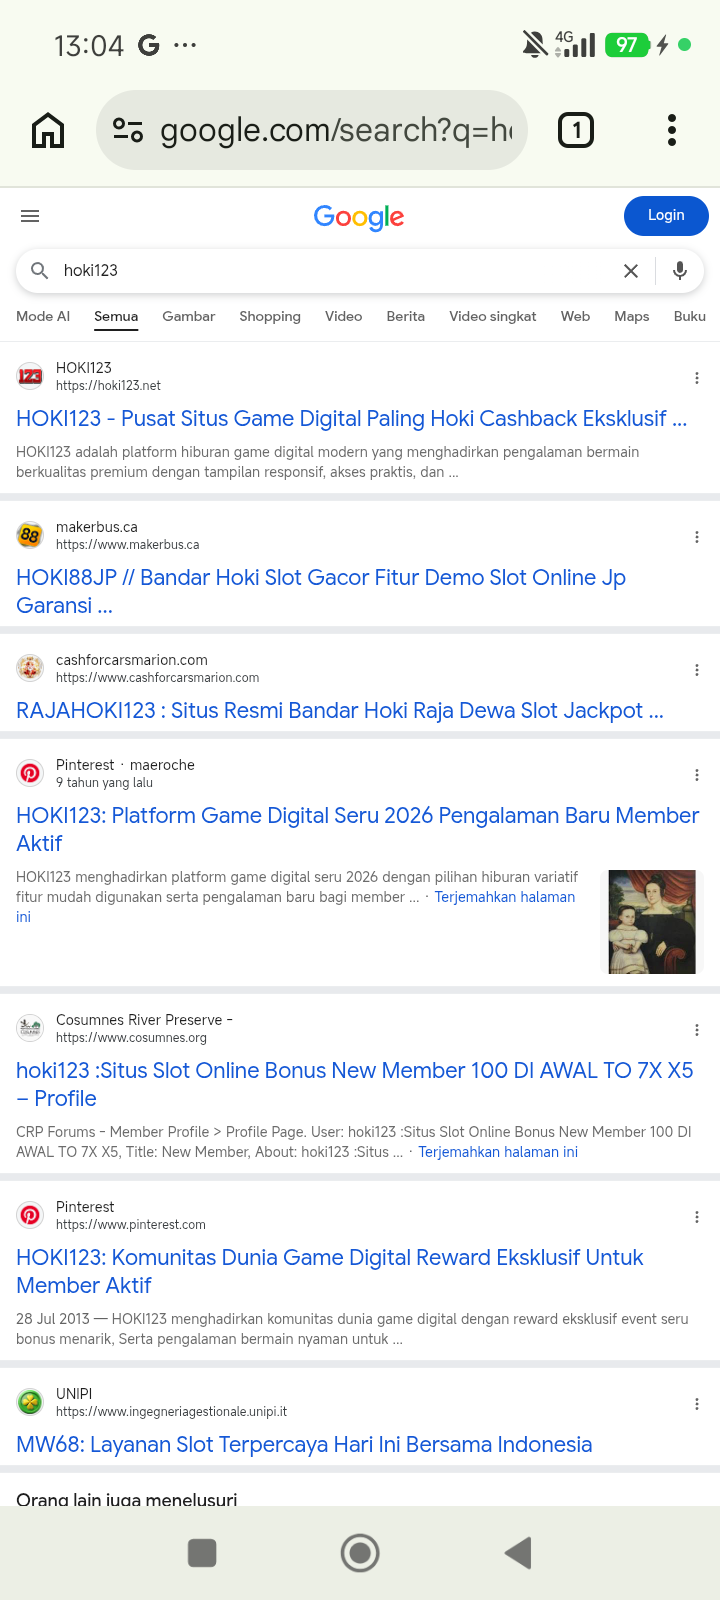Screen dimensions: 720x1600
Task: Tap the Chrome home icon
Action: (x=48, y=130)
